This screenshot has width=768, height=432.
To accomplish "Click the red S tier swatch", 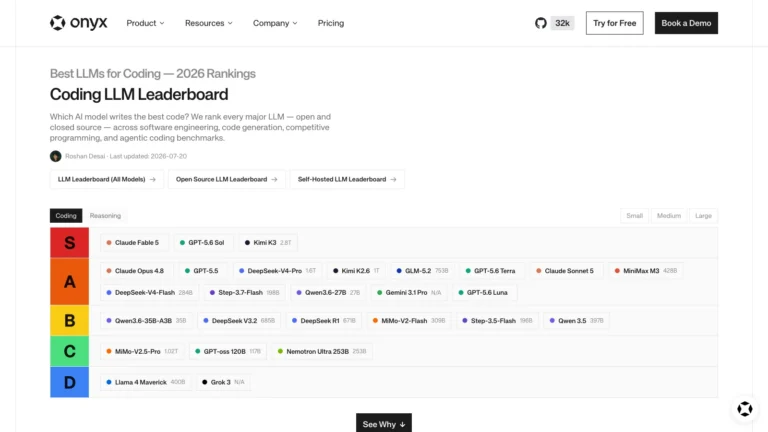I will click(70, 242).
